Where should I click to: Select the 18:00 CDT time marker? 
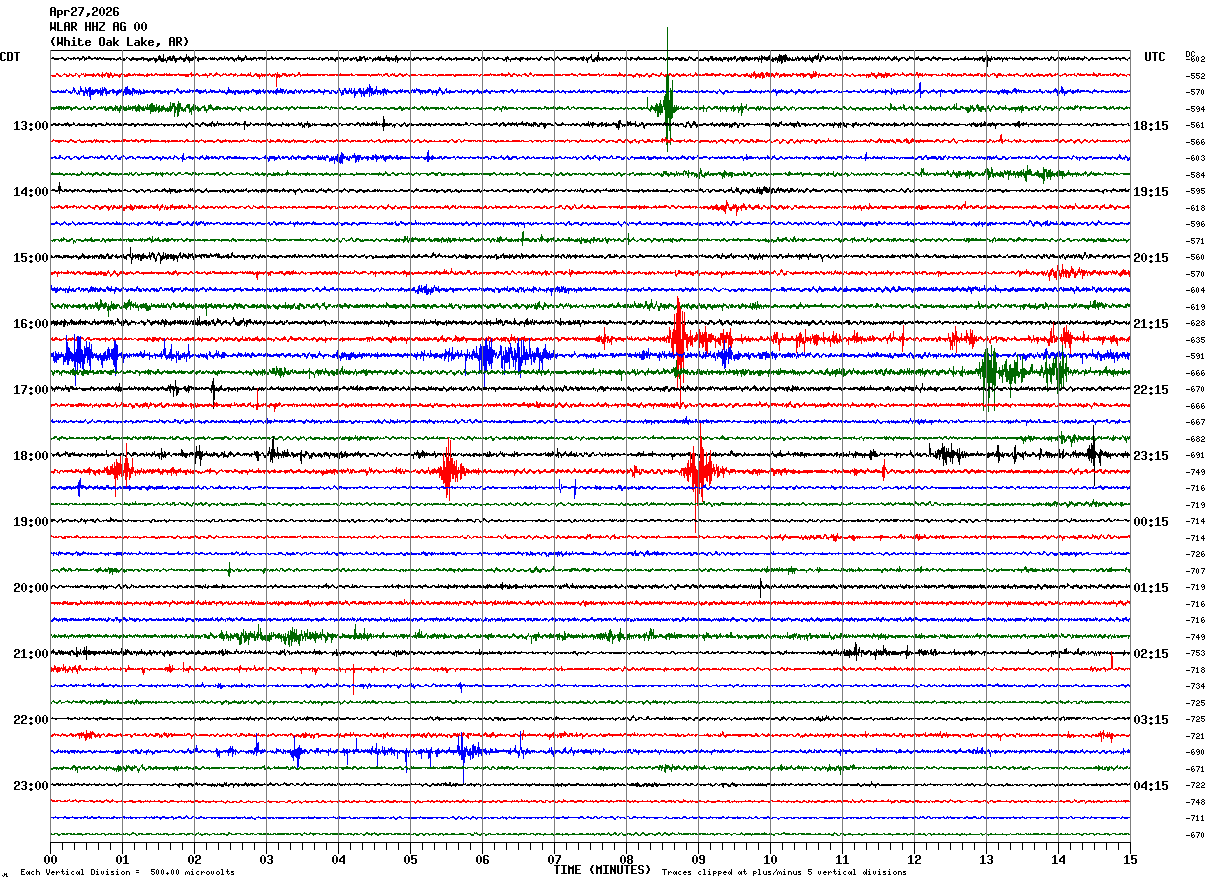(x=30, y=456)
